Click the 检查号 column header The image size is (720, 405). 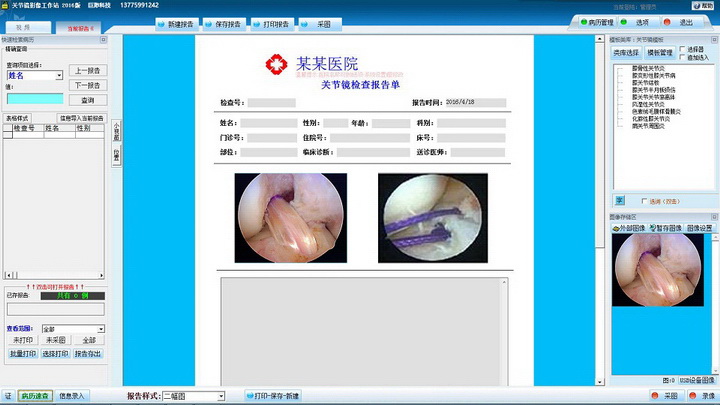(x=28, y=128)
